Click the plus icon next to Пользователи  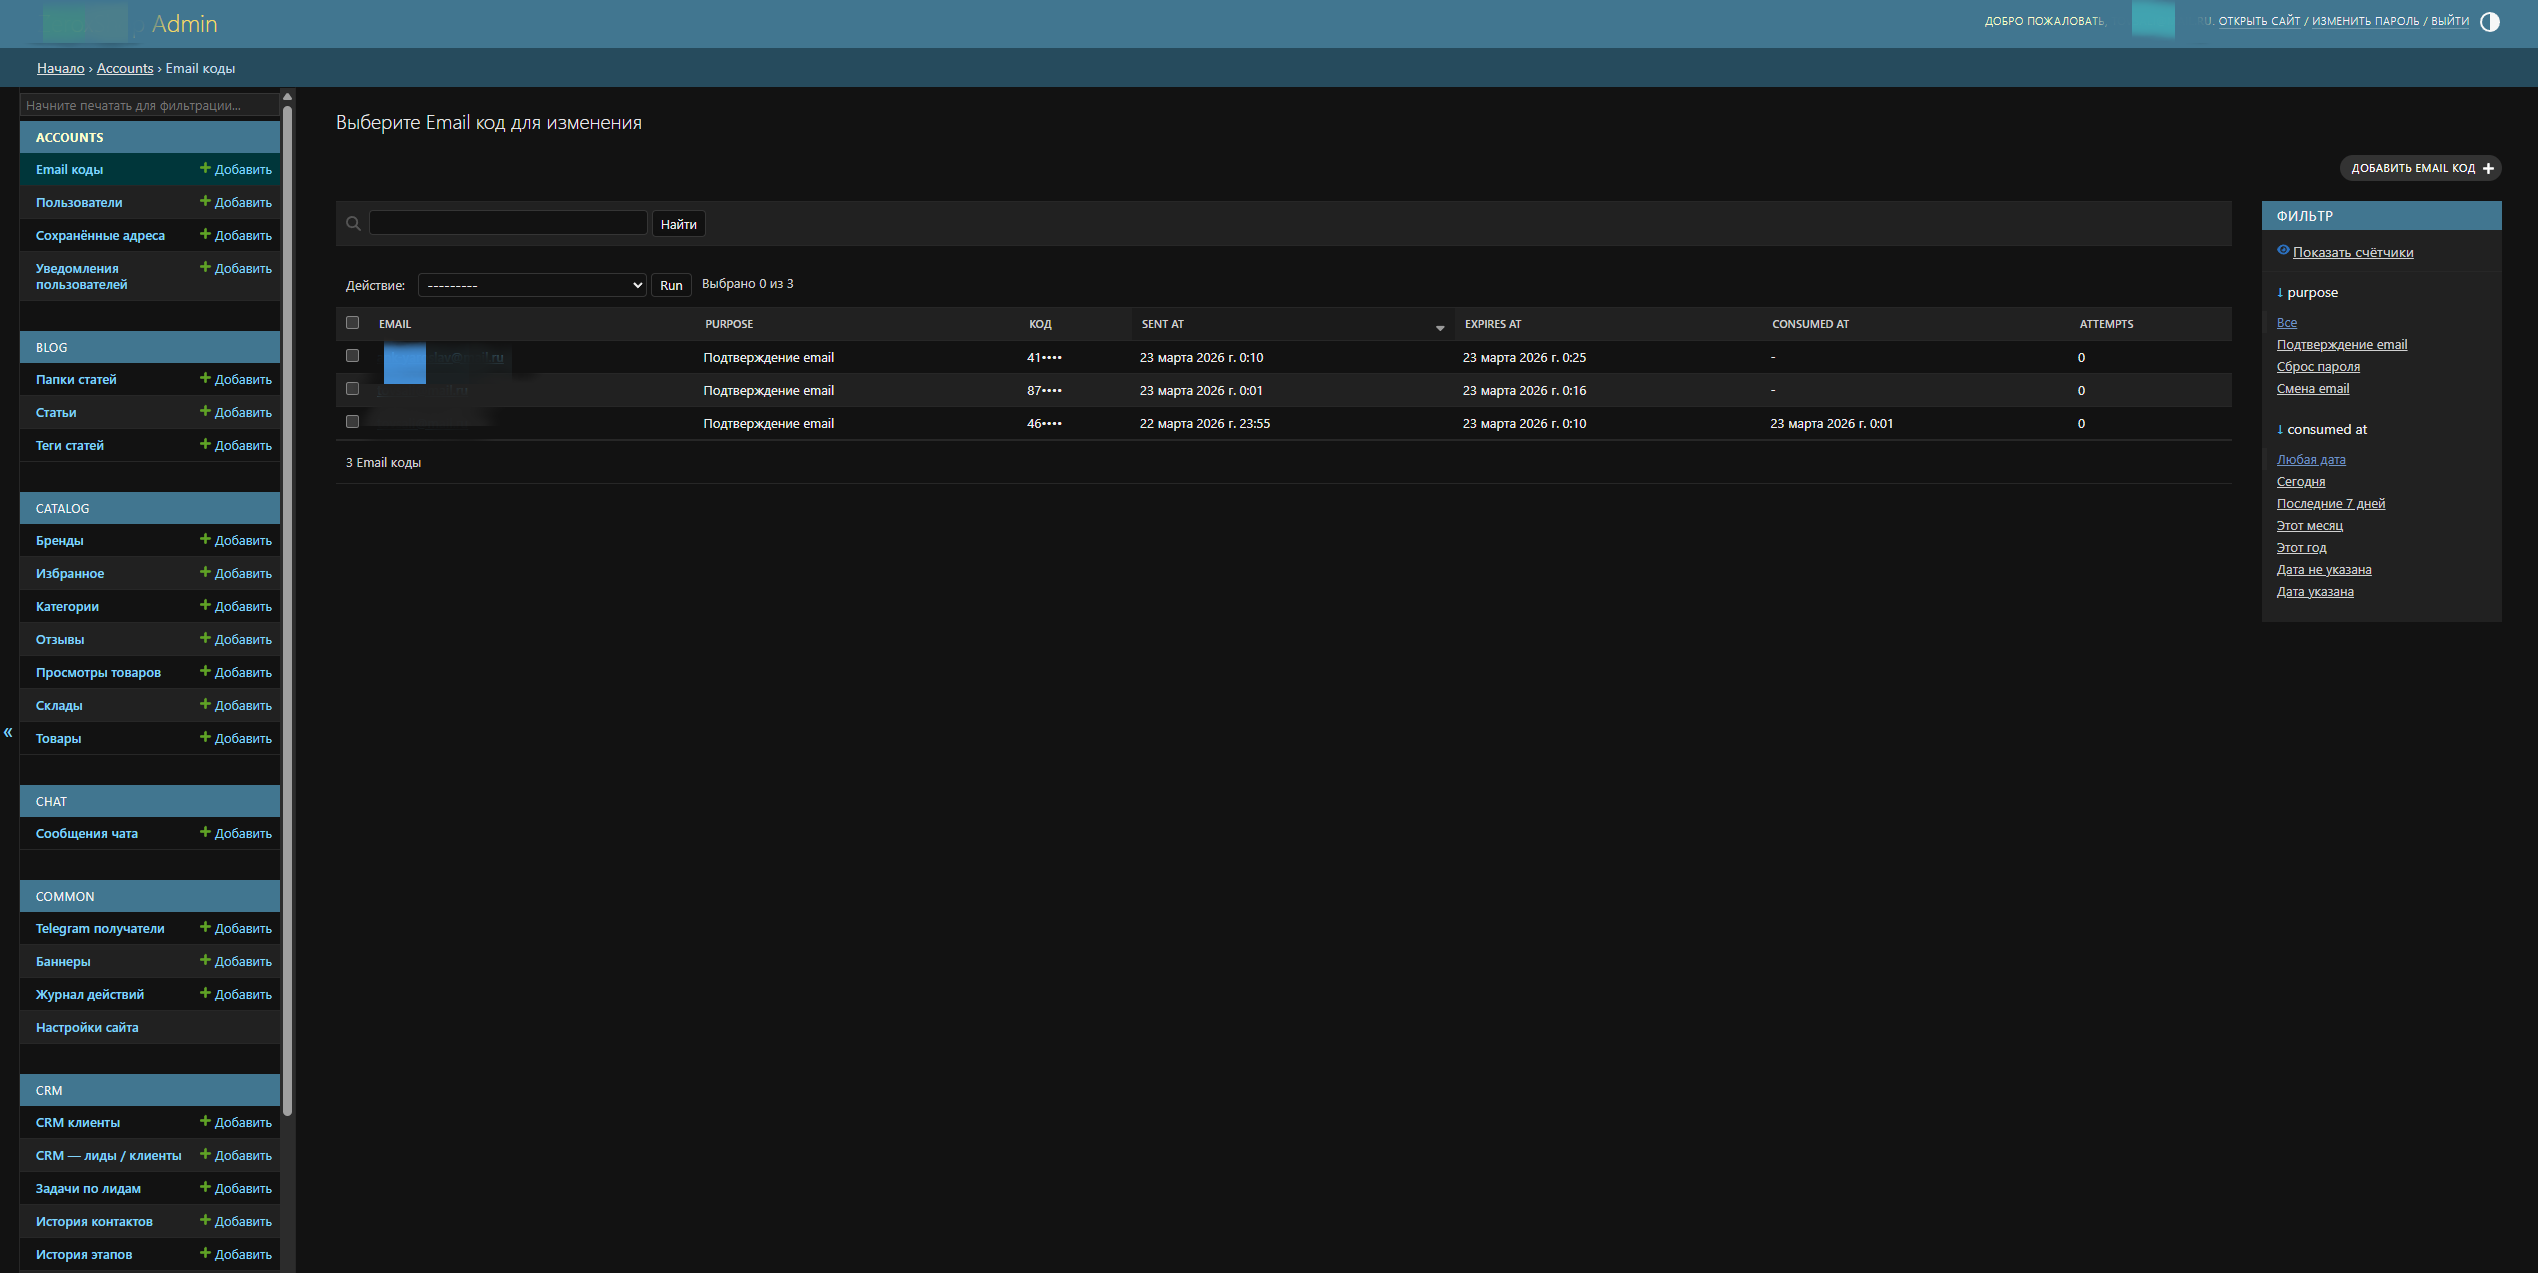(x=205, y=202)
